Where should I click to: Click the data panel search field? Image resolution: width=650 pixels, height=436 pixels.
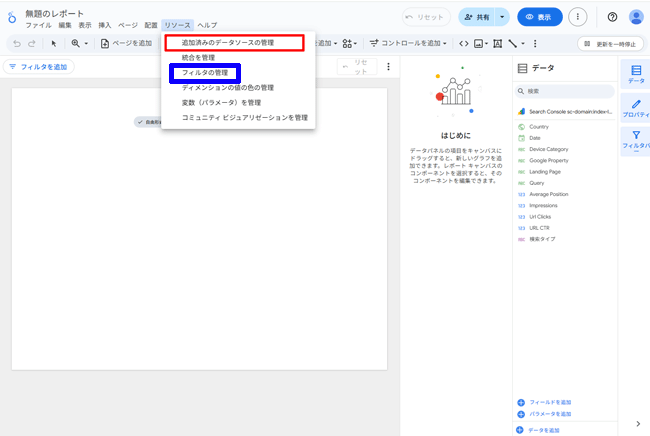565,91
